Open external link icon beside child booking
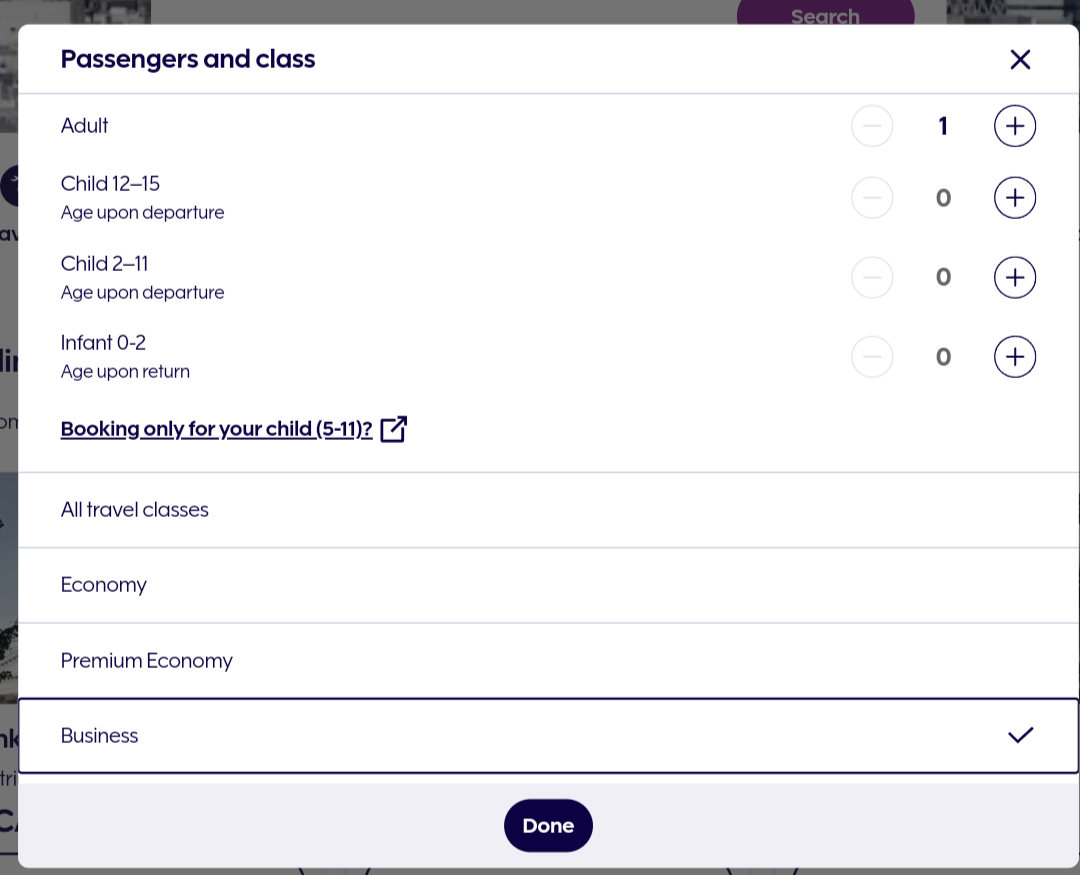Viewport: 1080px width, 875px height. (394, 429)
